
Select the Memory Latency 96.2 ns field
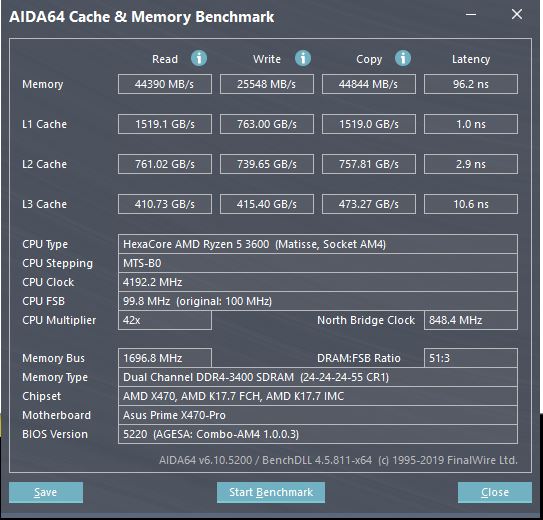point(471,84)
